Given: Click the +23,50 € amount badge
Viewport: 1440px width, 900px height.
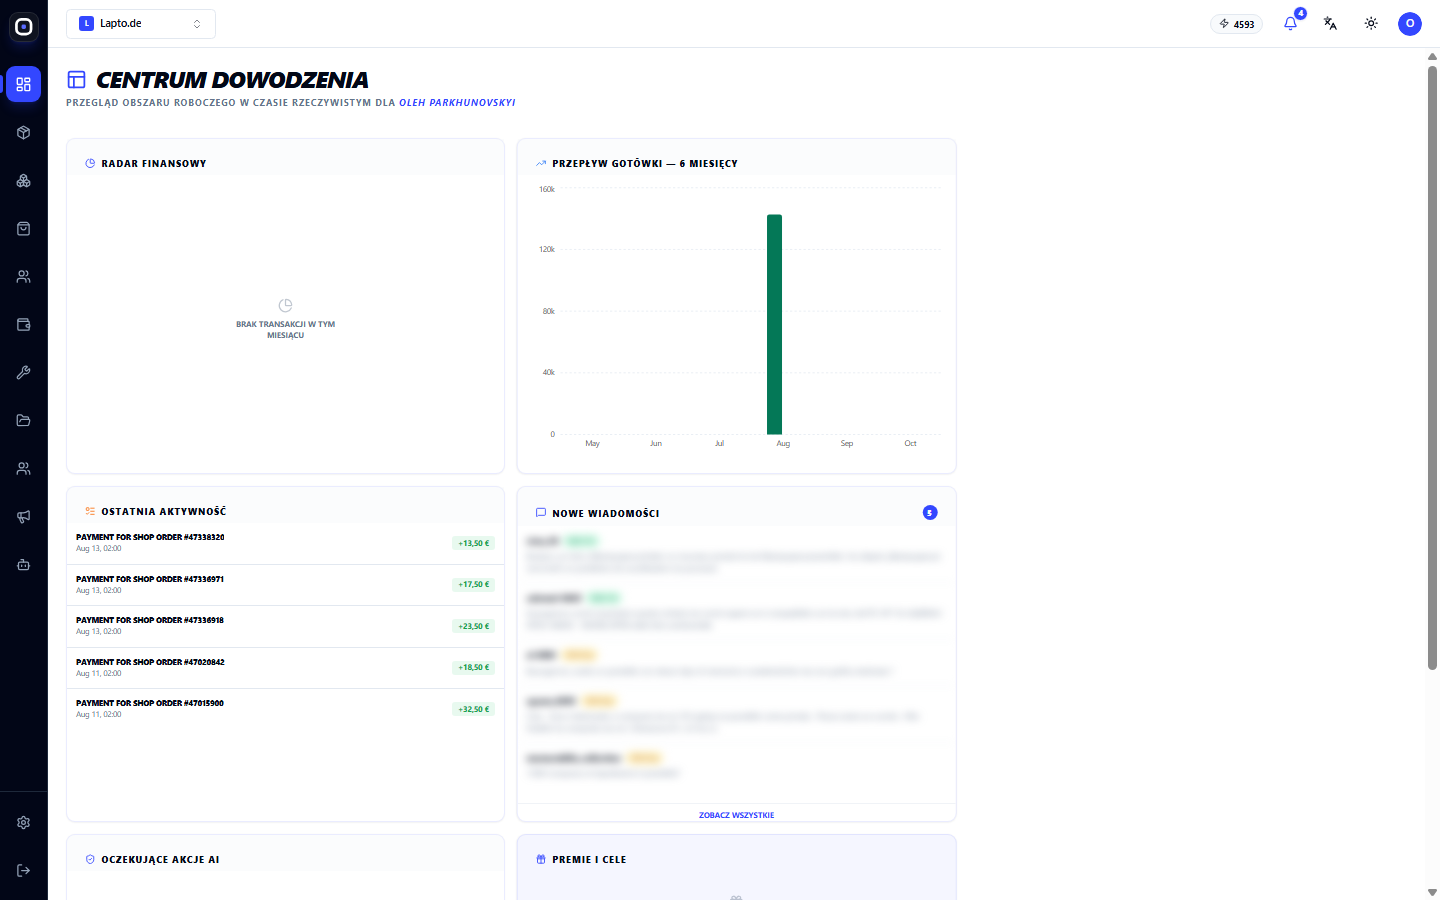Looking at the screenshot, I should pos(474,626).
